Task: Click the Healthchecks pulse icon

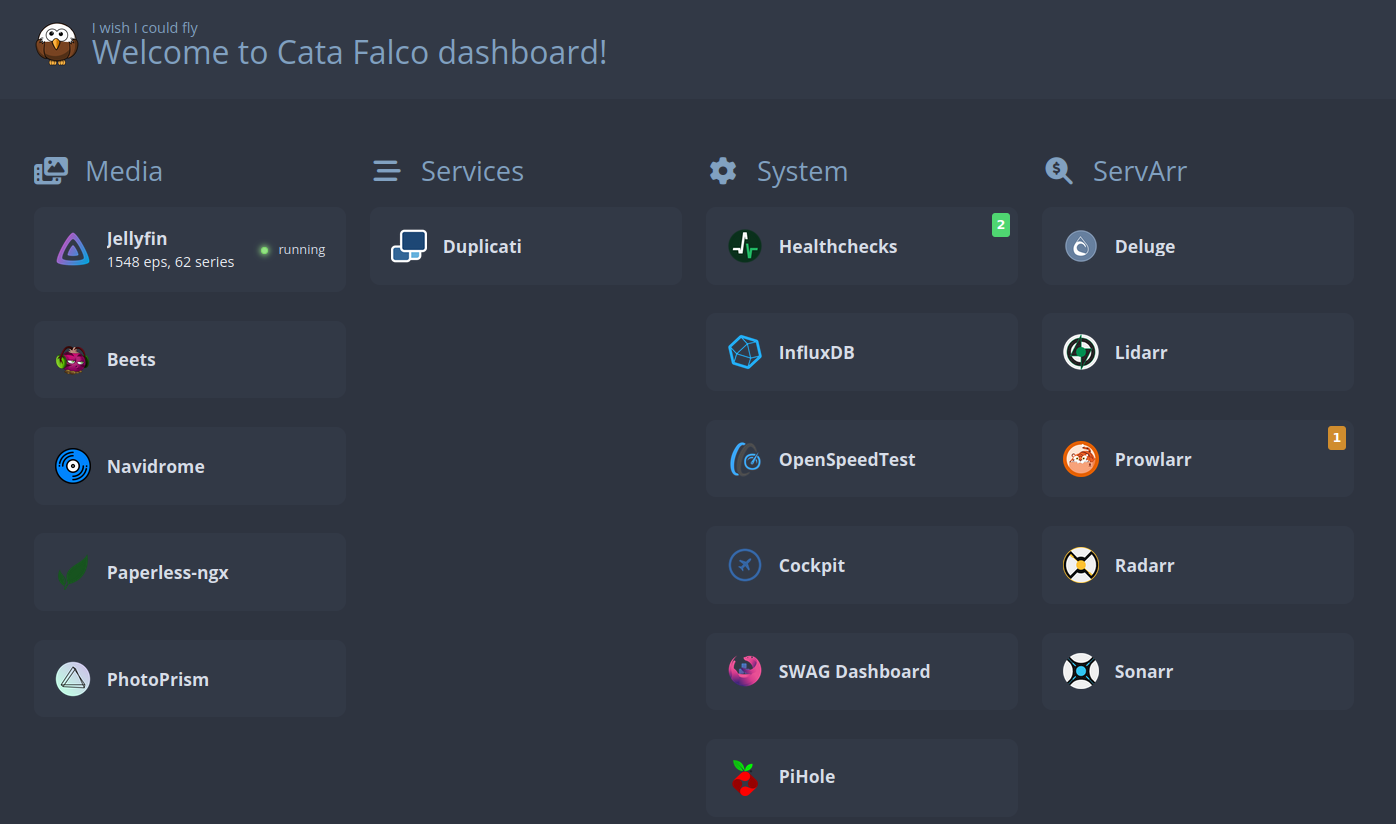Action: tap(745, 246)
